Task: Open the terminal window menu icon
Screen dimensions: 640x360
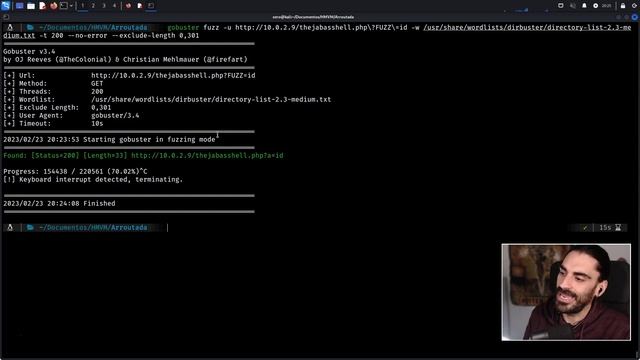Action: click(6, 17)
